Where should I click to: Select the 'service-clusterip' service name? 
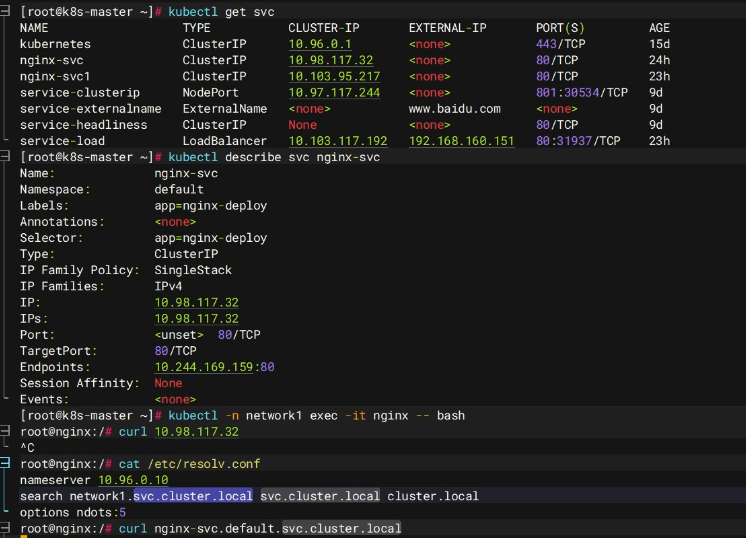coord(80,93)
